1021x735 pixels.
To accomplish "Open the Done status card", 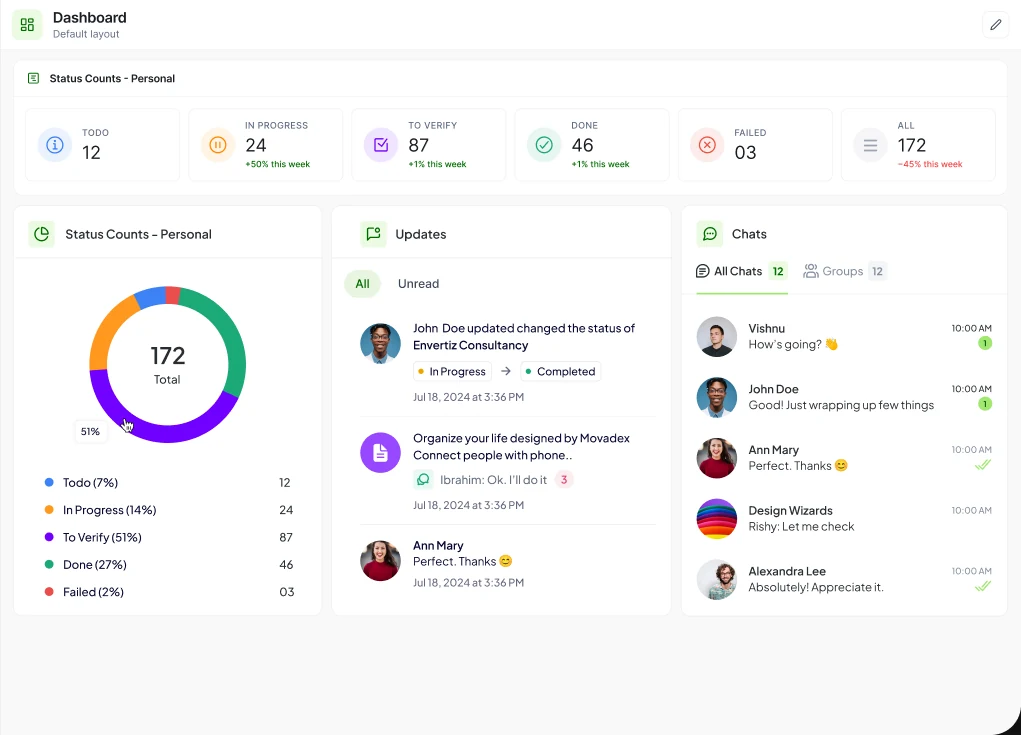I will (x=592, y=145).
